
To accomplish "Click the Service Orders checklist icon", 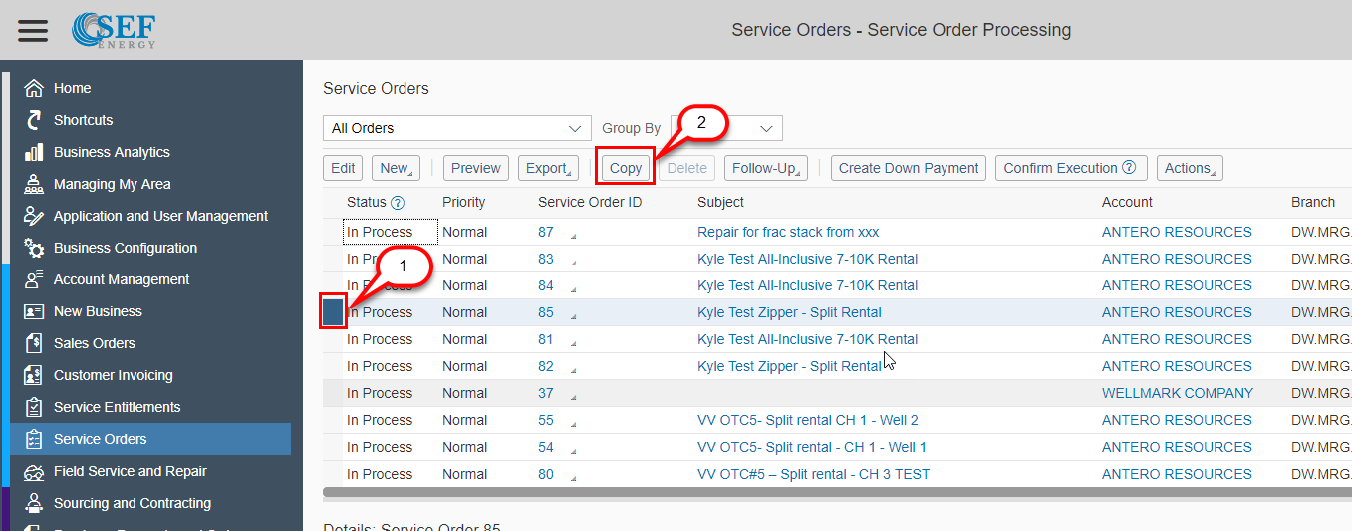I will [x=34, y=439].
